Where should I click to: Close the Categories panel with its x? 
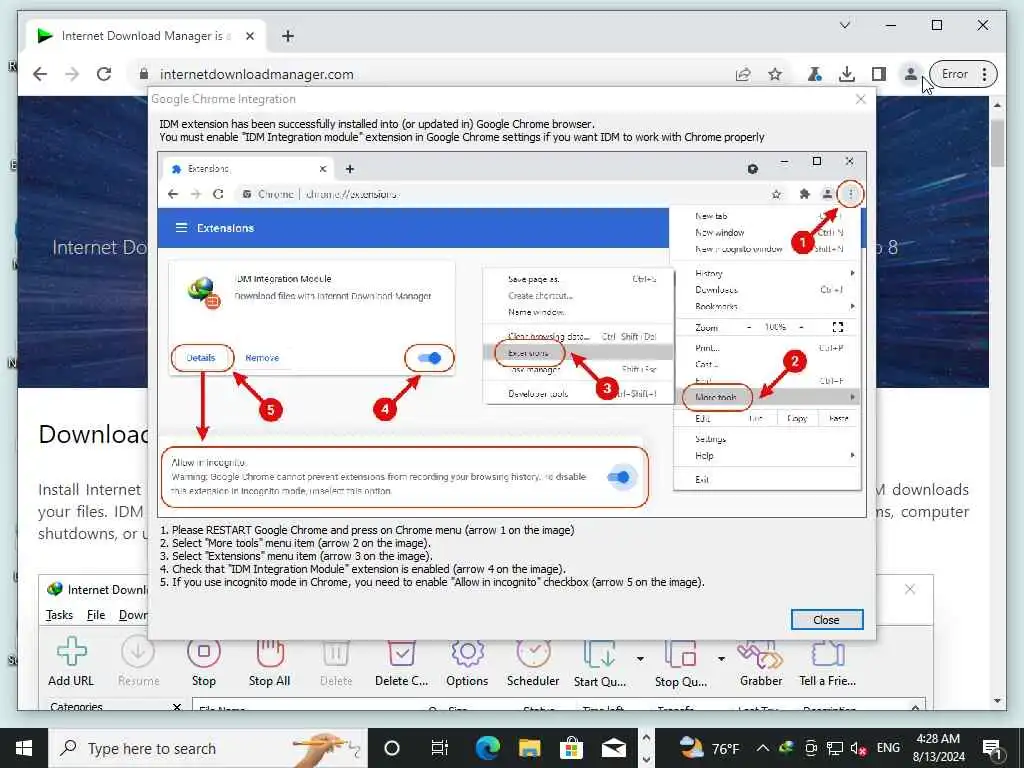click(x=177, y=707)
